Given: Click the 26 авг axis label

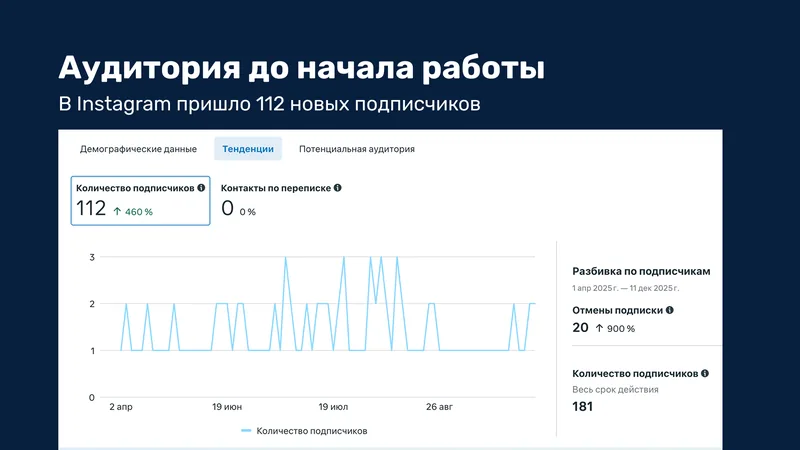Looking at the screenshot, I should pyautogui.click(x=439, y=407).
